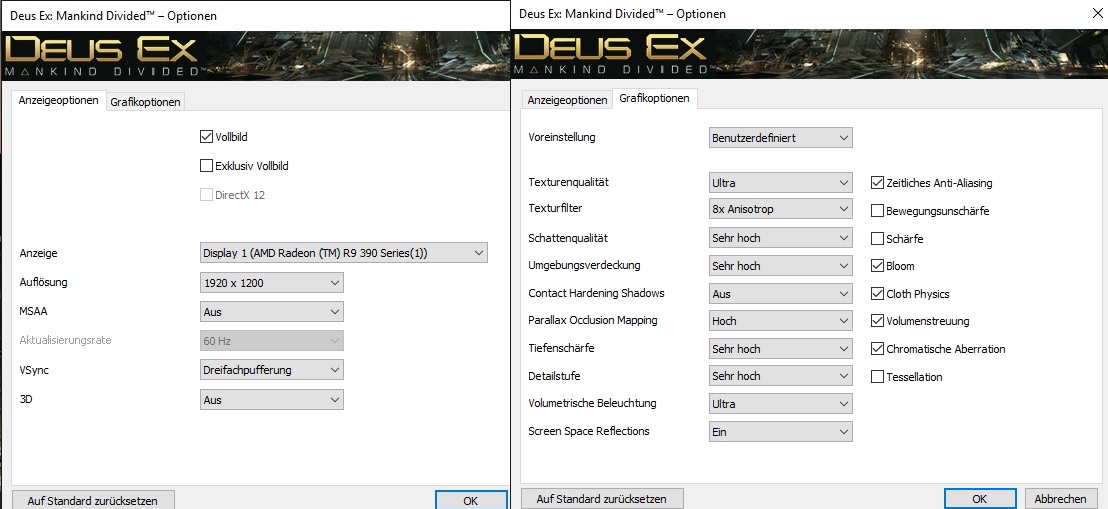The height and width of the screenshot is (509, 1108).
Task: Click Auf Standard zurücksetzen in right window
Action: coord(601,498)
